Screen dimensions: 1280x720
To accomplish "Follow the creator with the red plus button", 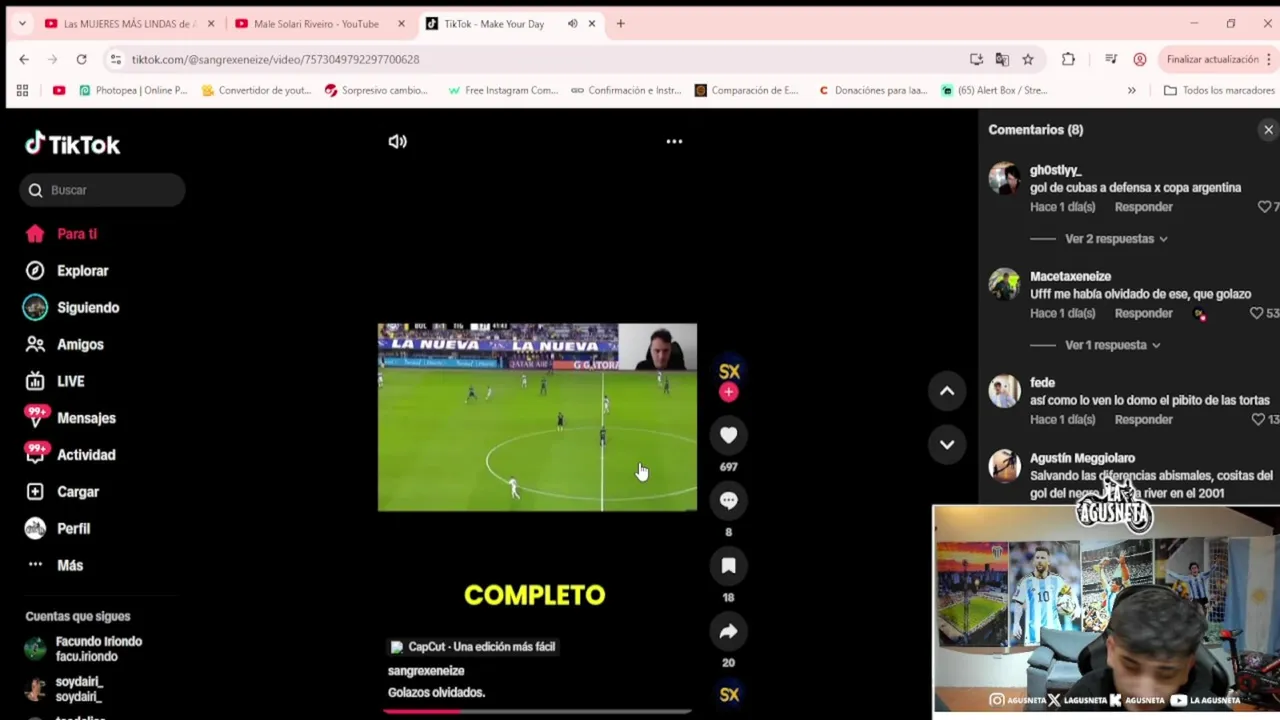I will 728,392.
